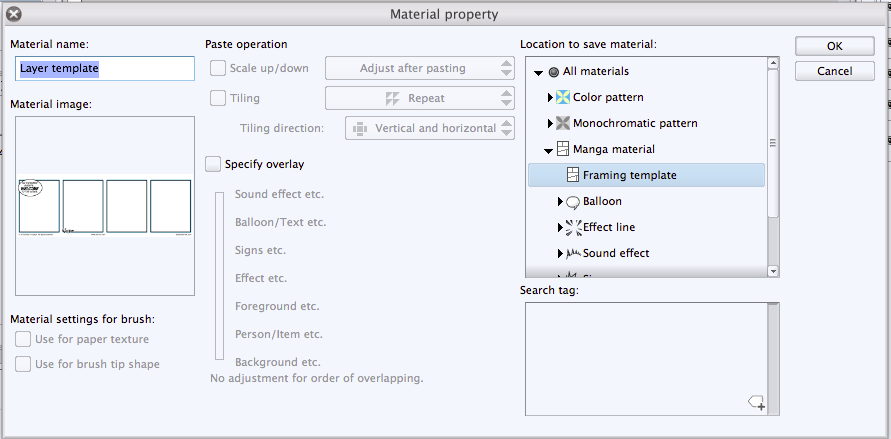Click the Monochromatic pattern icon
This screenshot has height=439, width=891.
pos(563,123)
